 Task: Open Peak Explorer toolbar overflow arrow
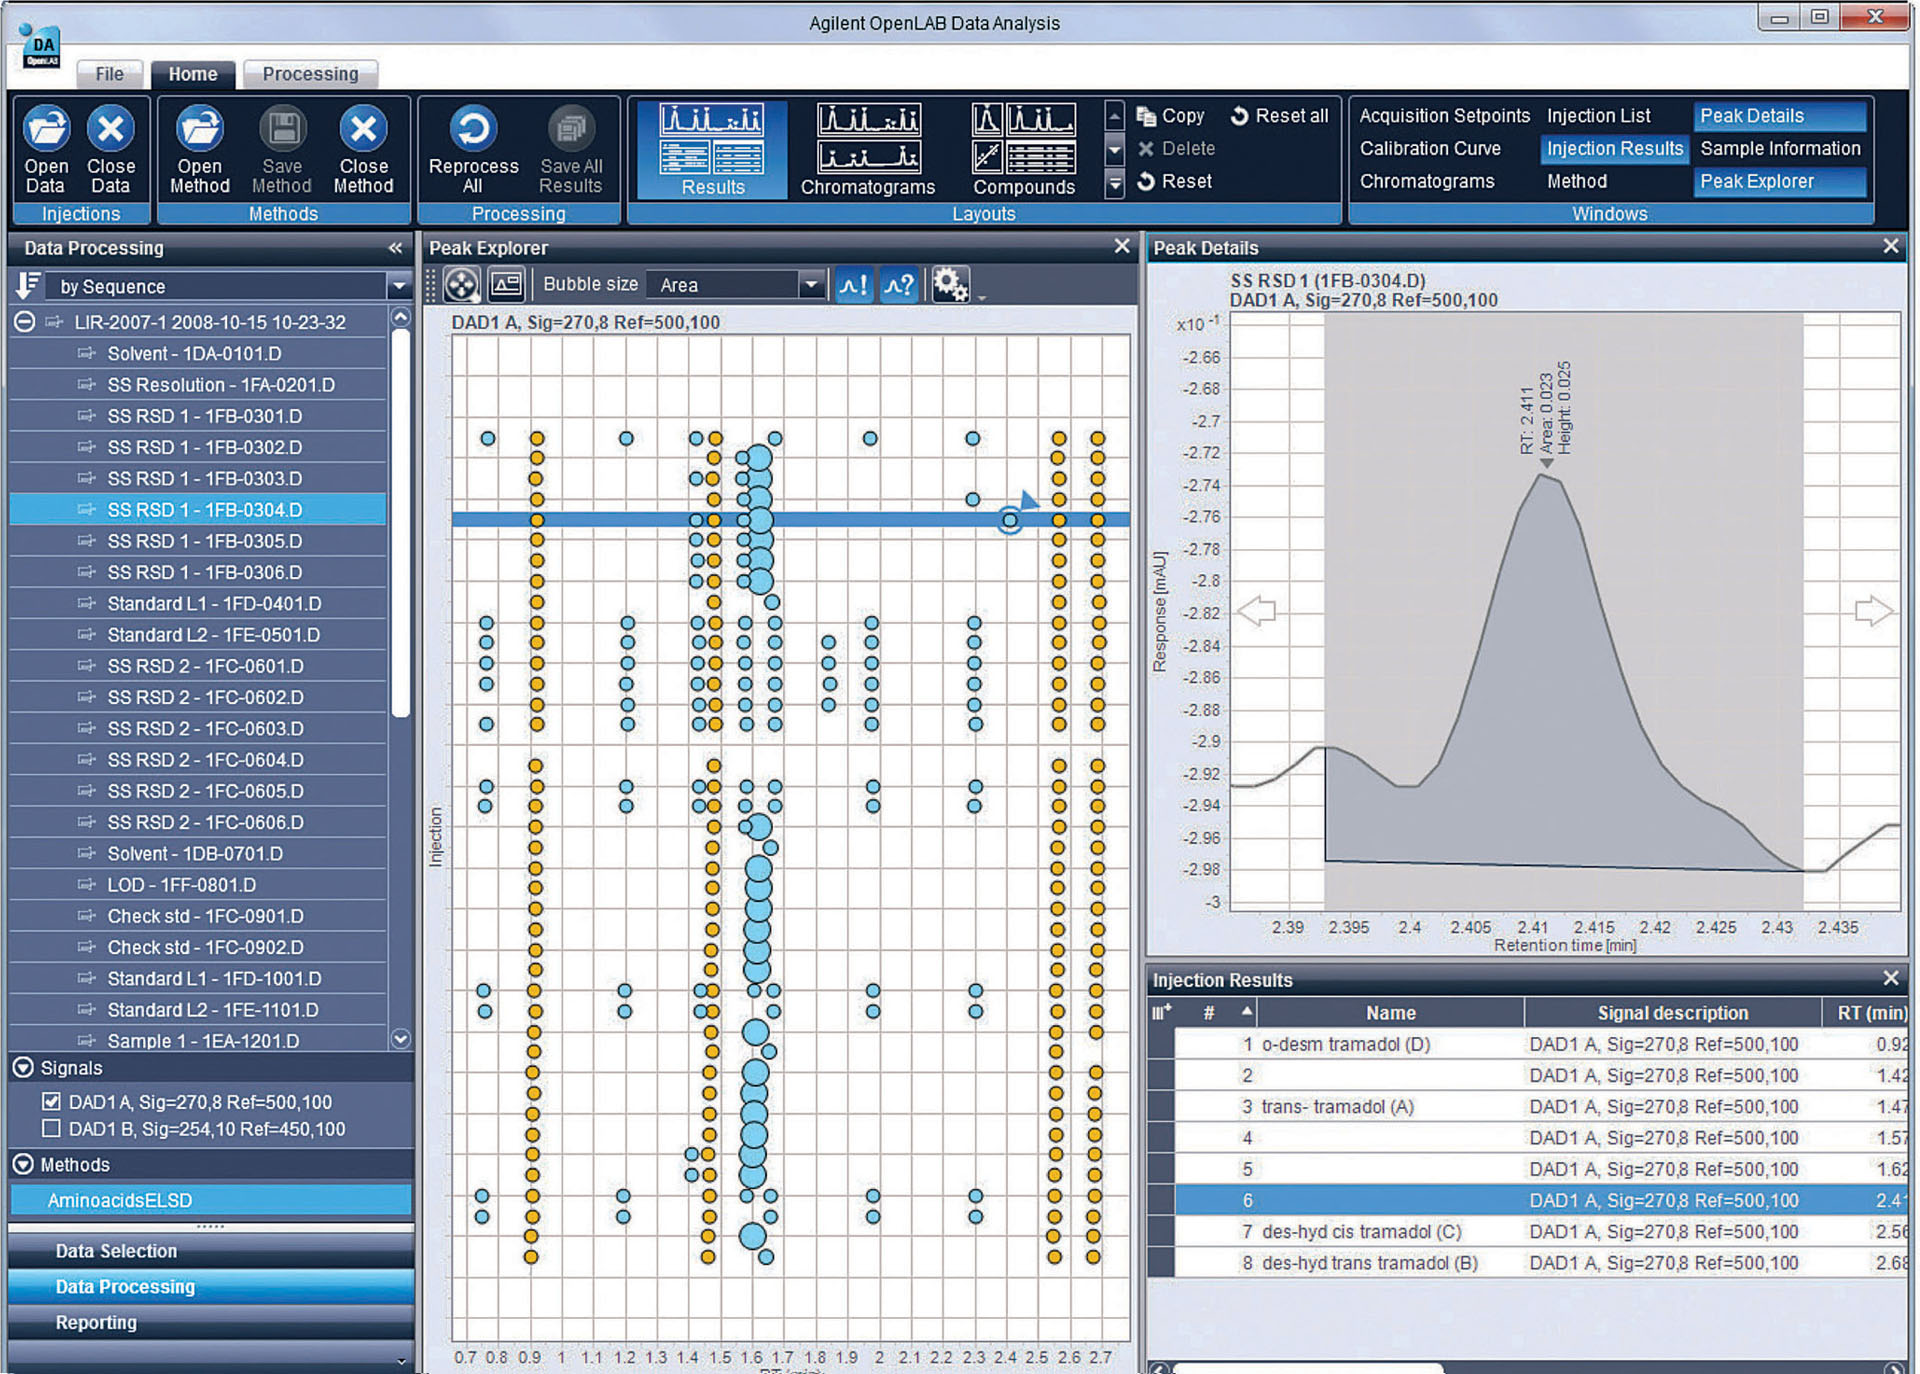click(x=982, y=297)
